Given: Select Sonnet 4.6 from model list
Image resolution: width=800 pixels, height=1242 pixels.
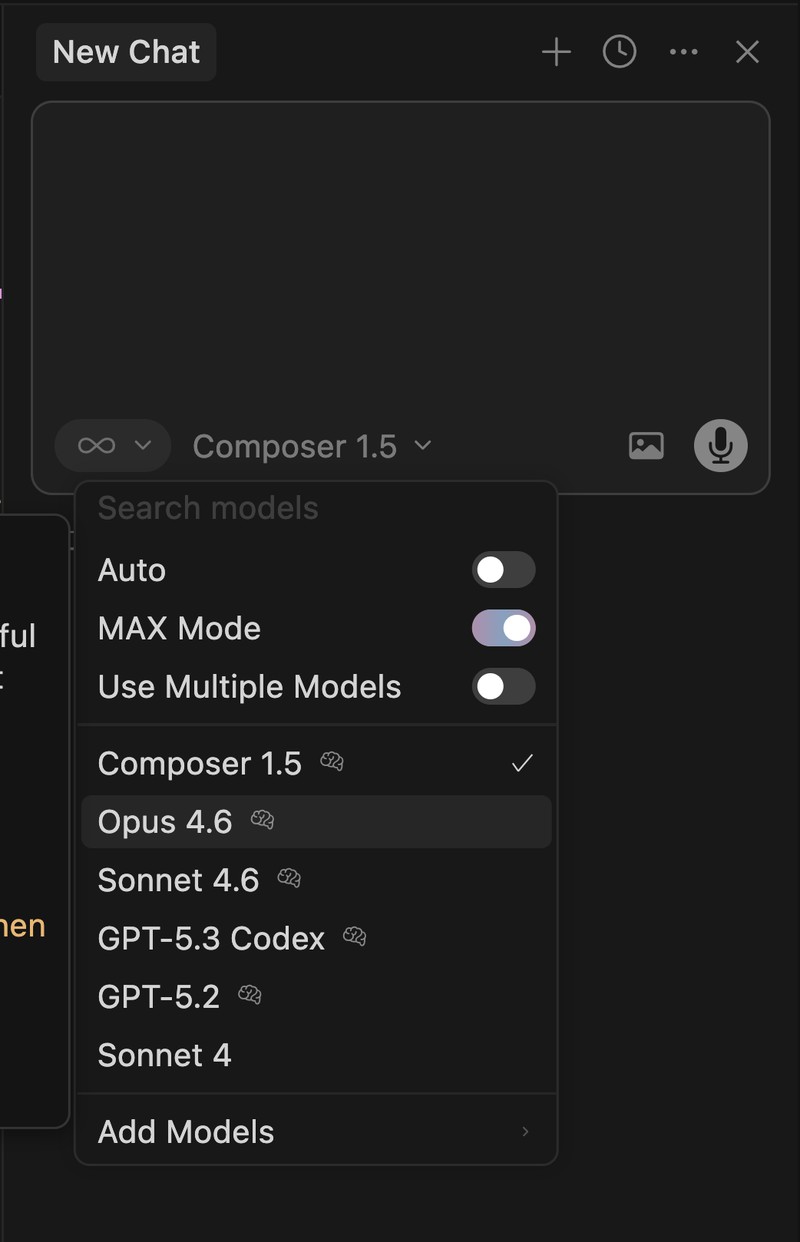Looking at the screenshot, I should (179, 880).
